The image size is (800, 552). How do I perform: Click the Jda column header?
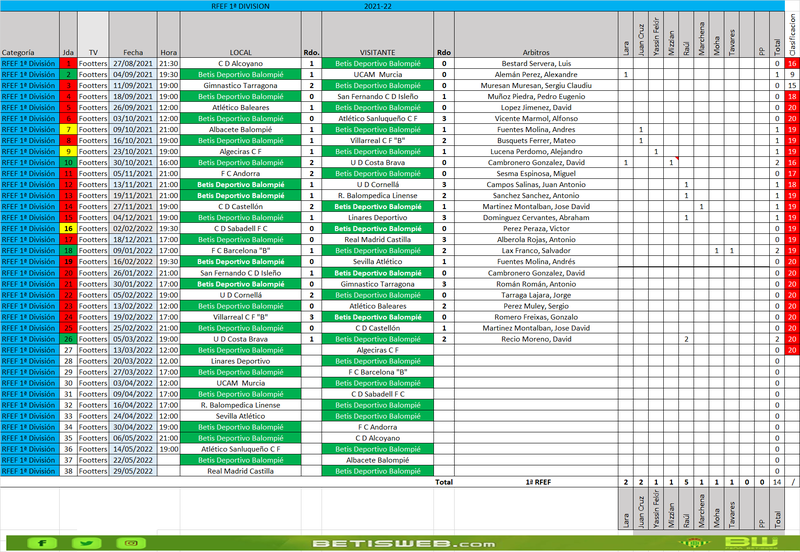[x=68, y=34]
